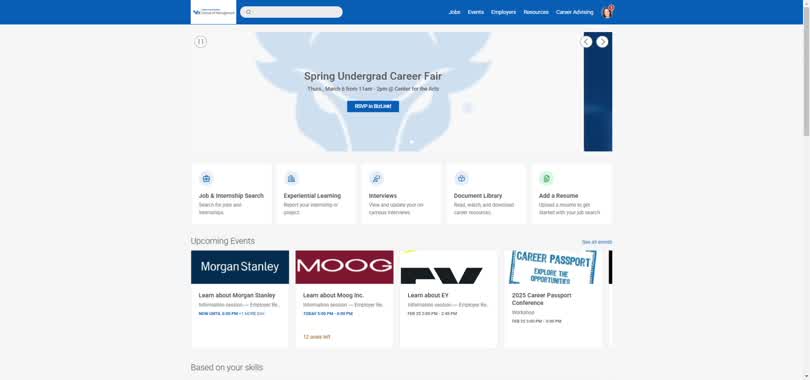This screenshot has height=380, width=810.
Task: Open Learn about EY event
Action: 428,295
